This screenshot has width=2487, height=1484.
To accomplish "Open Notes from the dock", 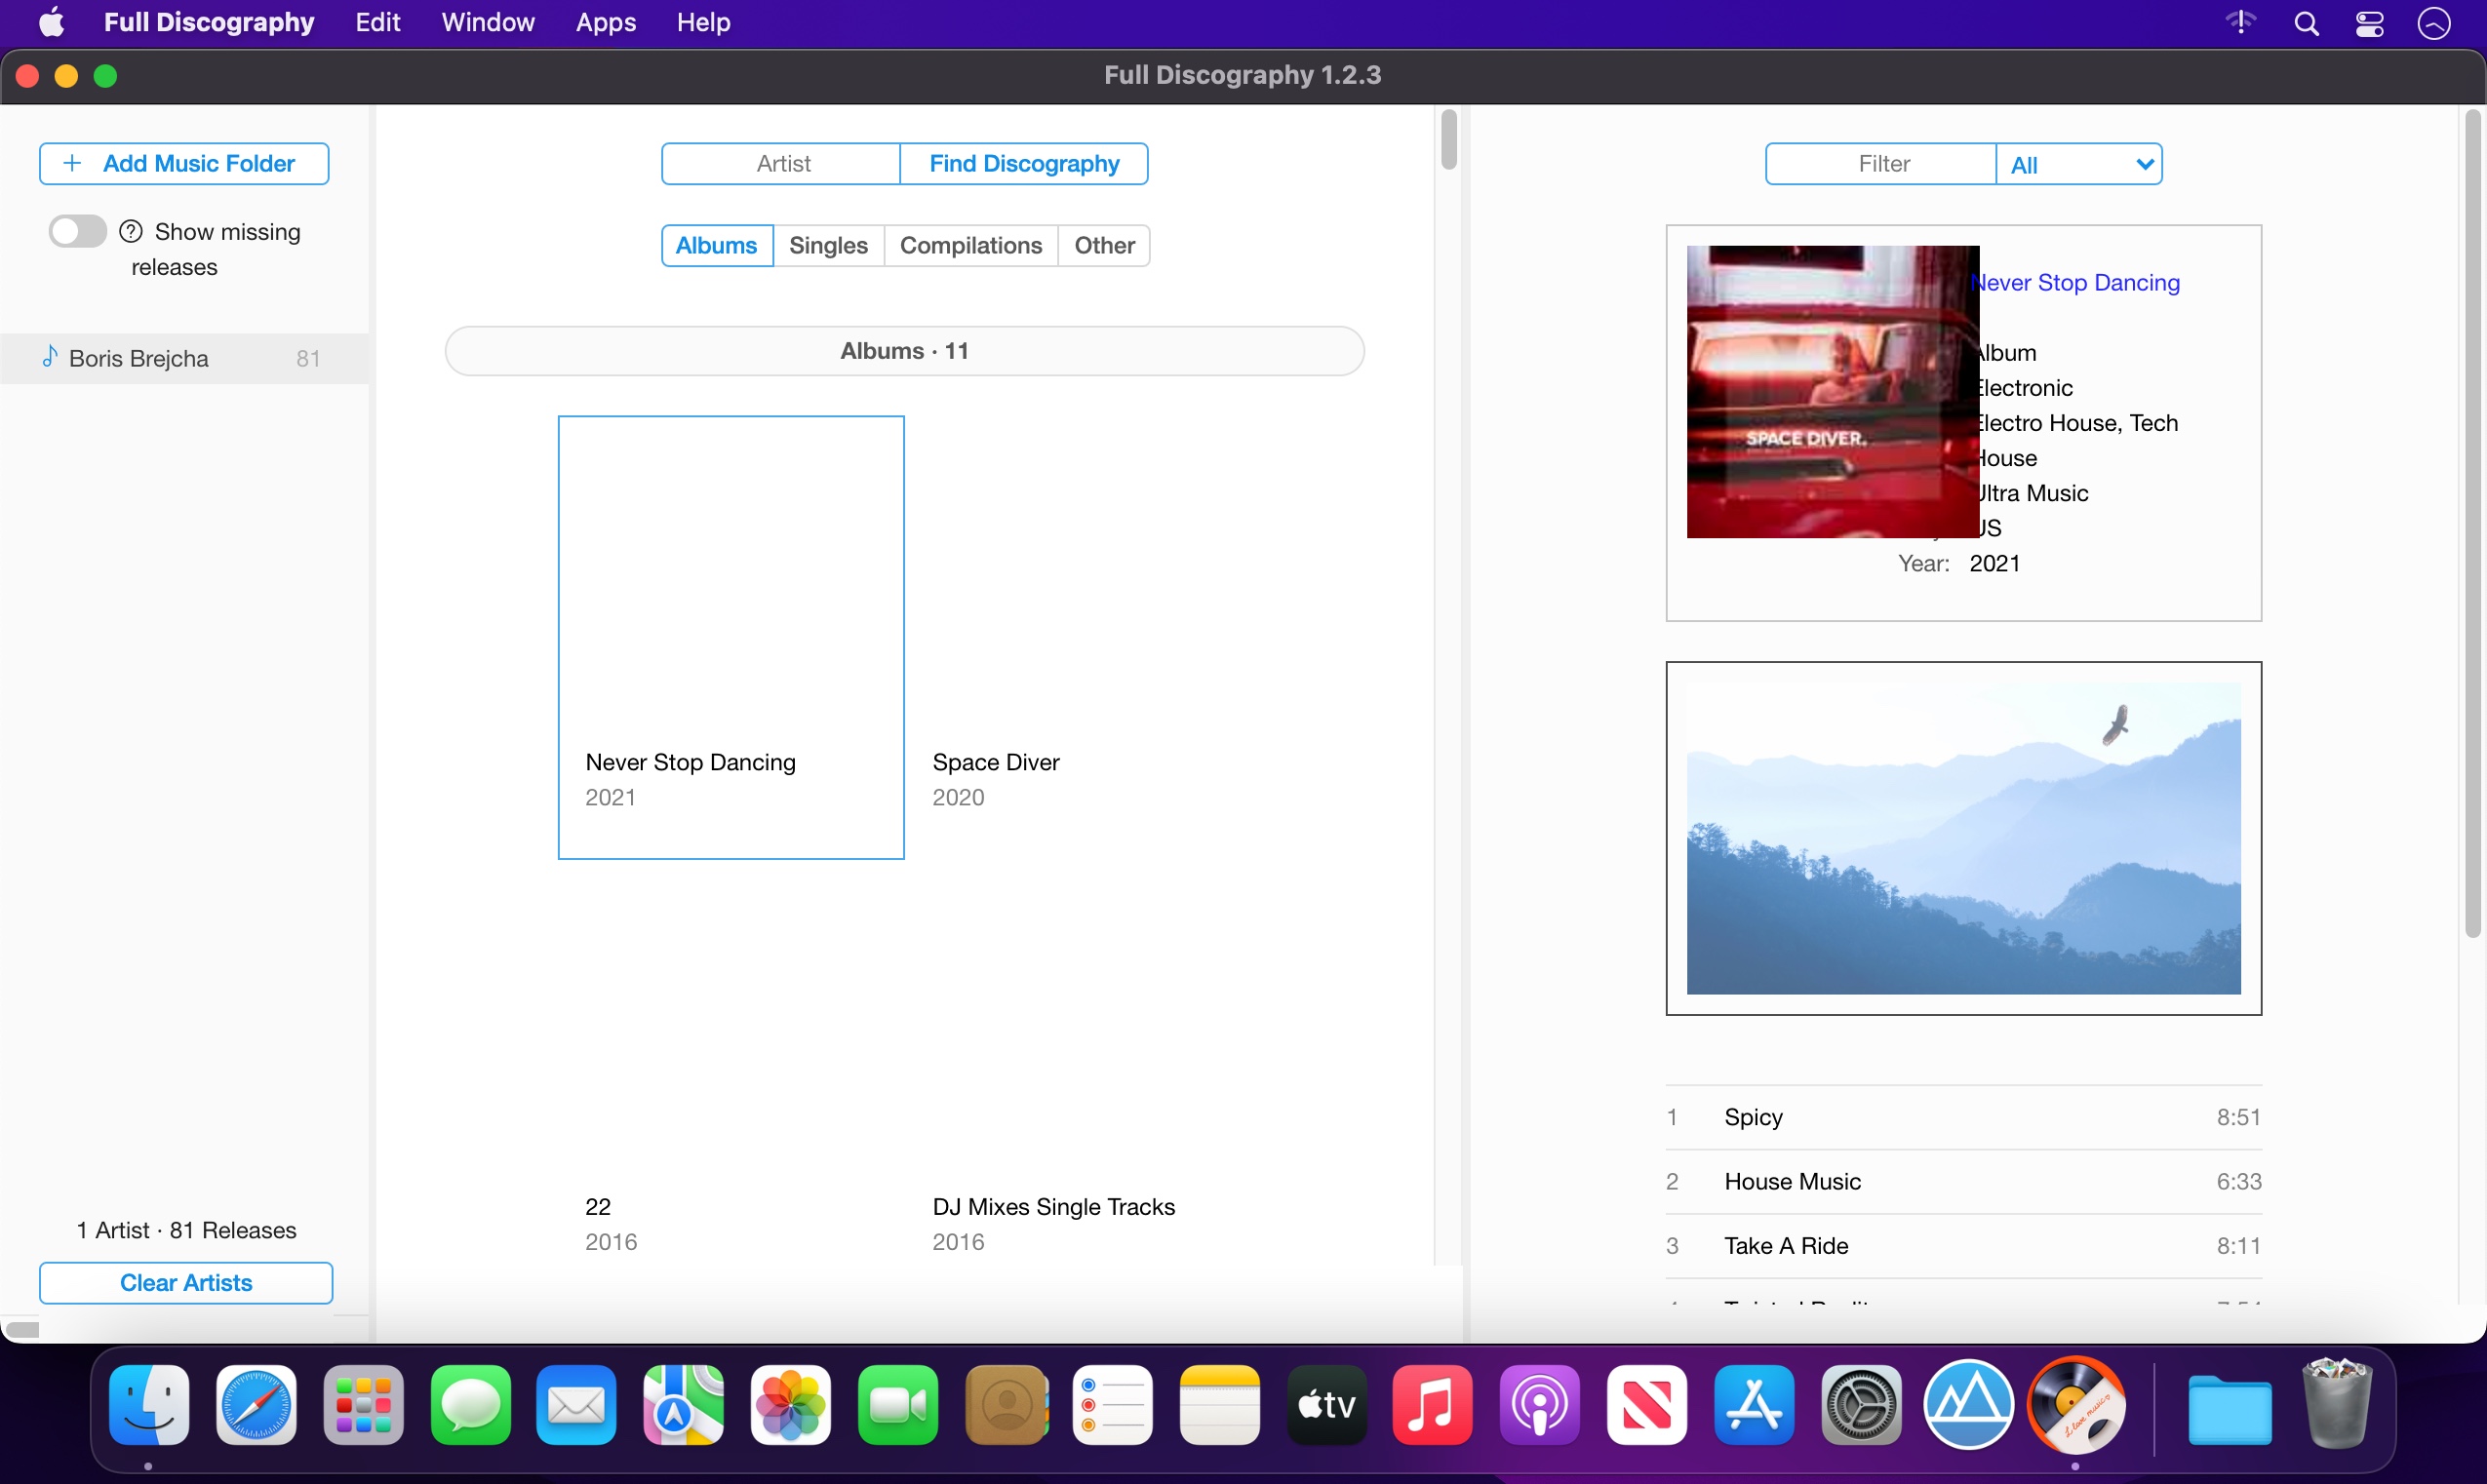I will [1220, 1405].
